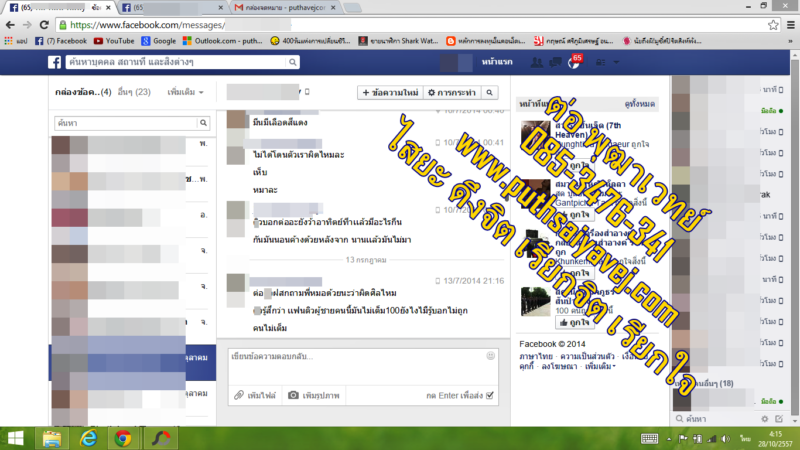Bookmark this page with the star icon
The width and height of the screenshot is (800, 450).
(773, 24)
